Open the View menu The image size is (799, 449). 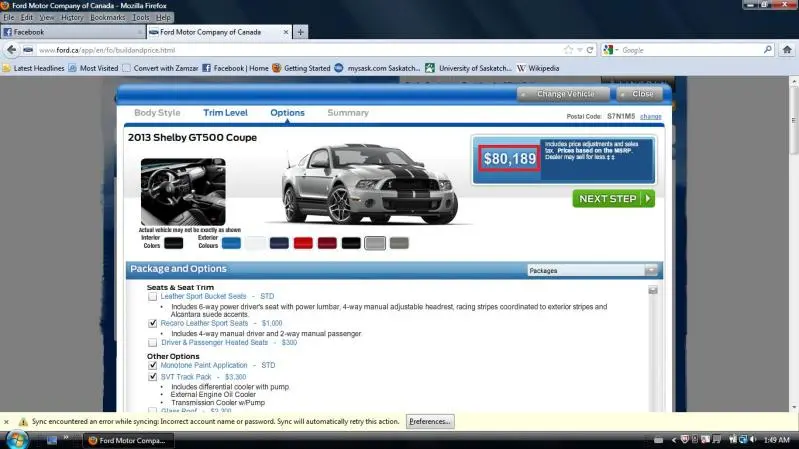coord(46,17)
